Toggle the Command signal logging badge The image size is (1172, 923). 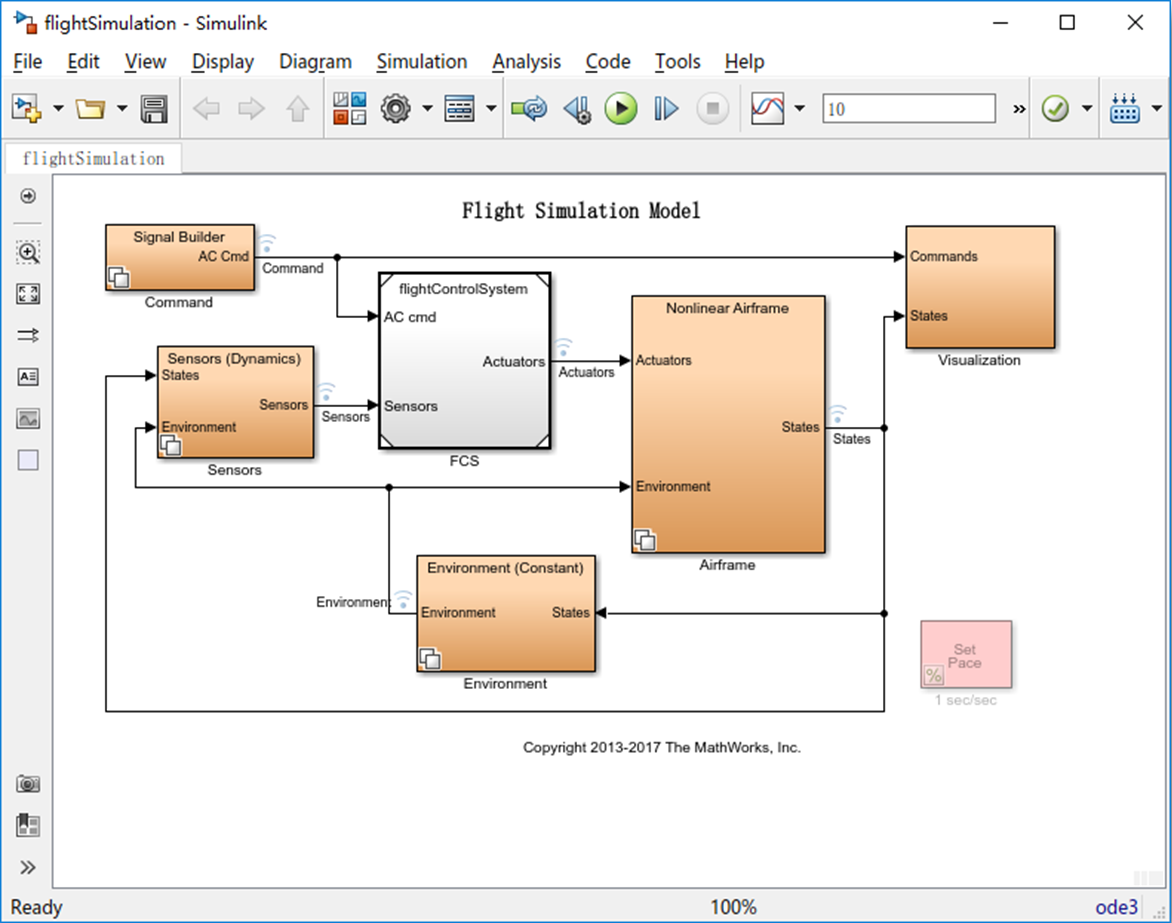point(267,243)
